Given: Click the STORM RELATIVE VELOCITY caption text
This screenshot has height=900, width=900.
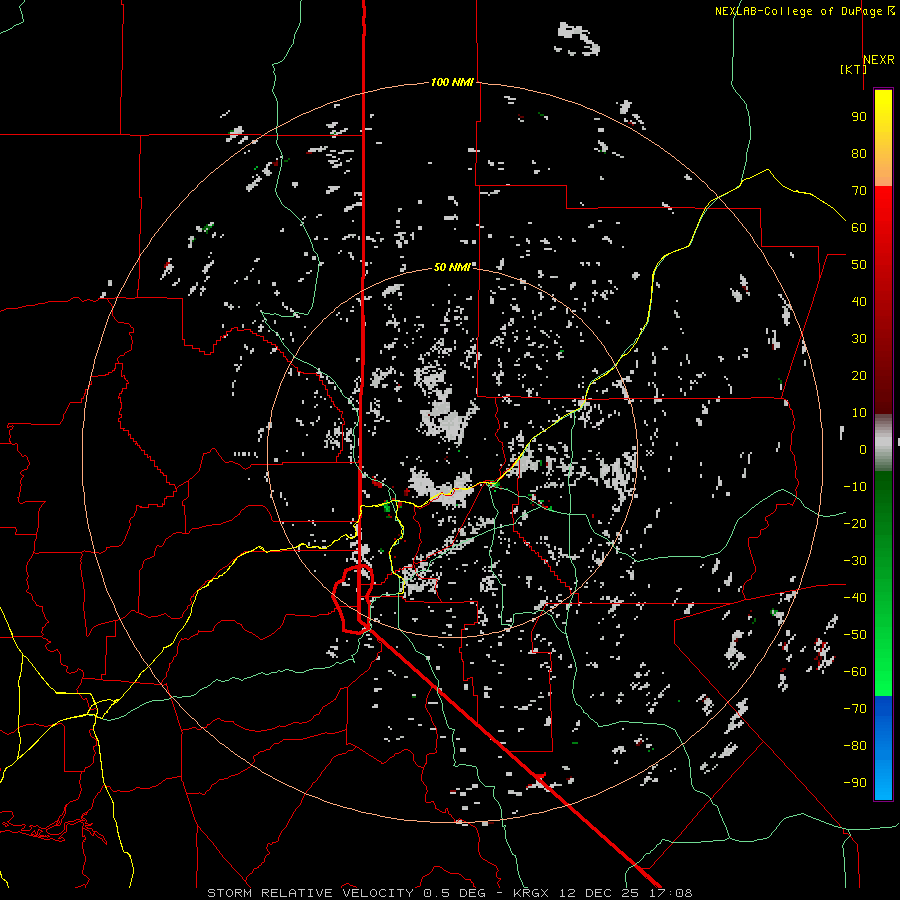Looking at the screenshot, I should 310,893.
